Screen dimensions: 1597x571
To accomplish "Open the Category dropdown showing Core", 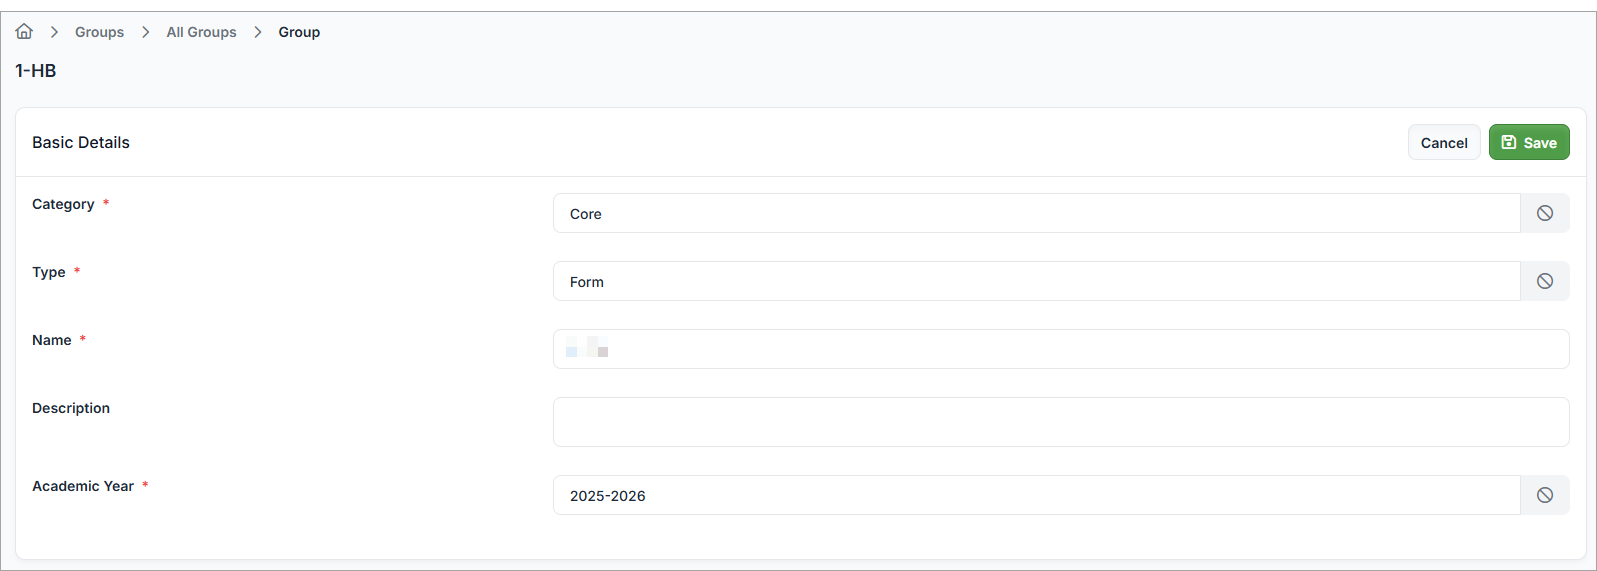I will pyautogui.click(x=1035, y=213).
